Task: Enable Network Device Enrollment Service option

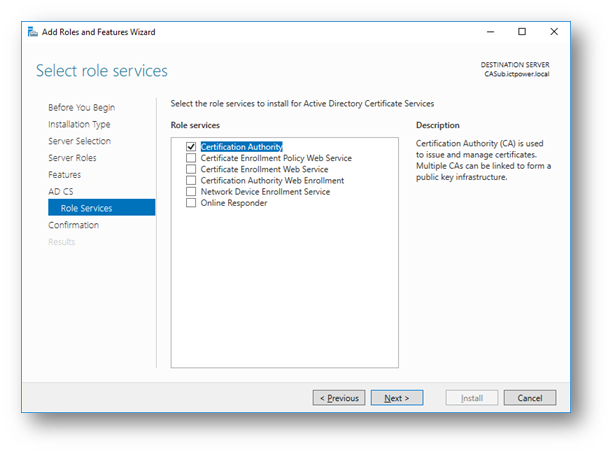Action: pos(191,191)
